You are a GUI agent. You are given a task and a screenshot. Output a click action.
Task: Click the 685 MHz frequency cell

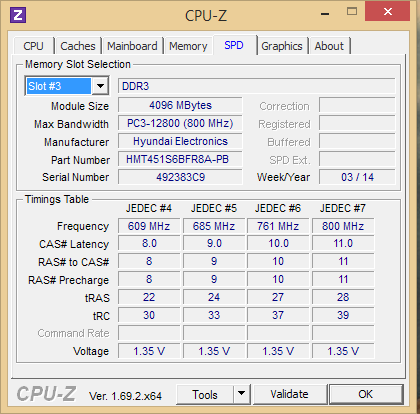click(214, 226)
